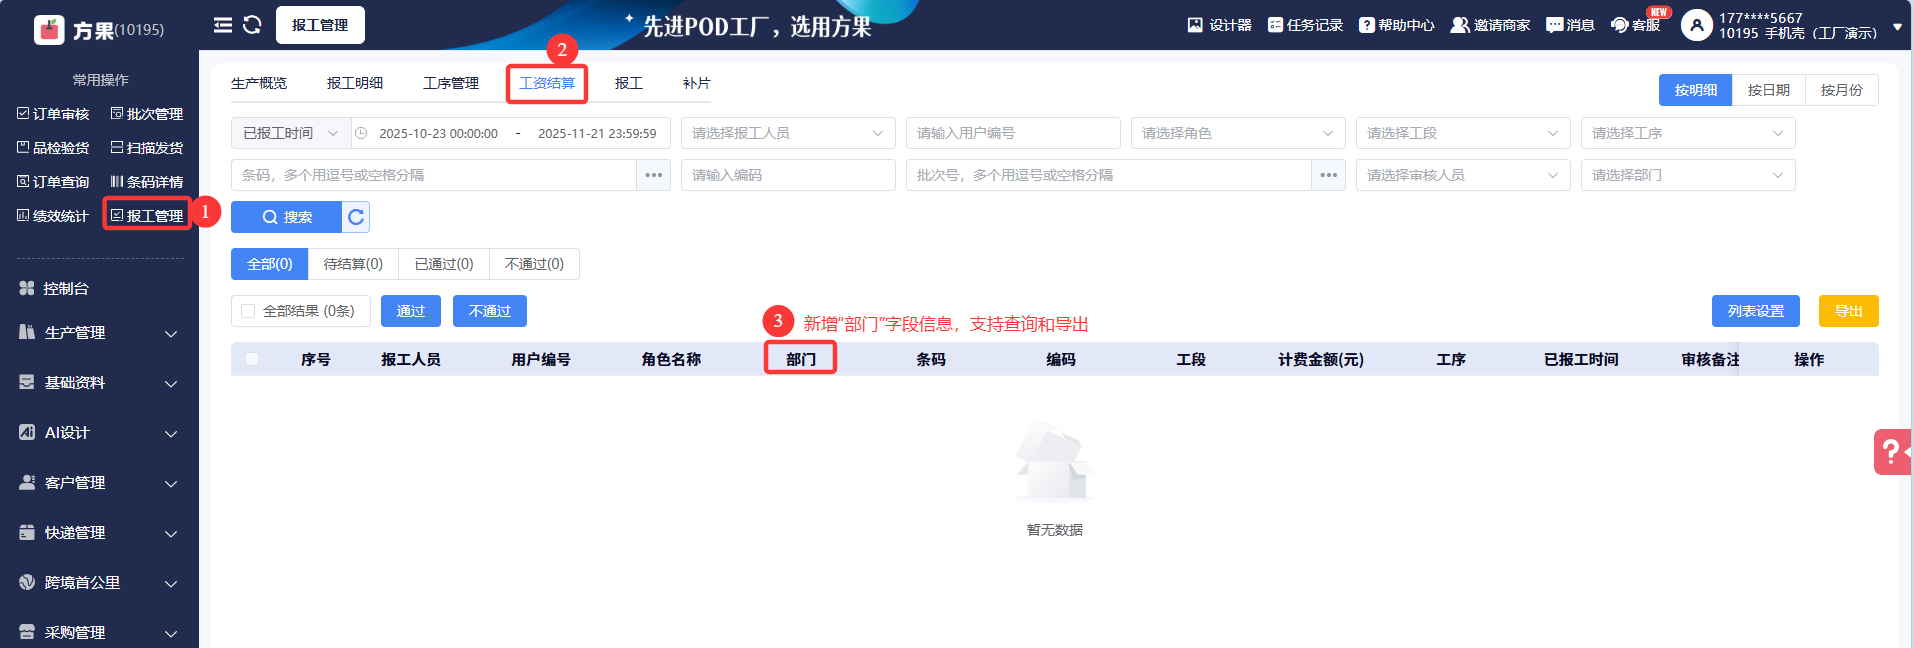1914x648 pixels.
Task: Switch to the 工序管理 tab
Action: 451,83
